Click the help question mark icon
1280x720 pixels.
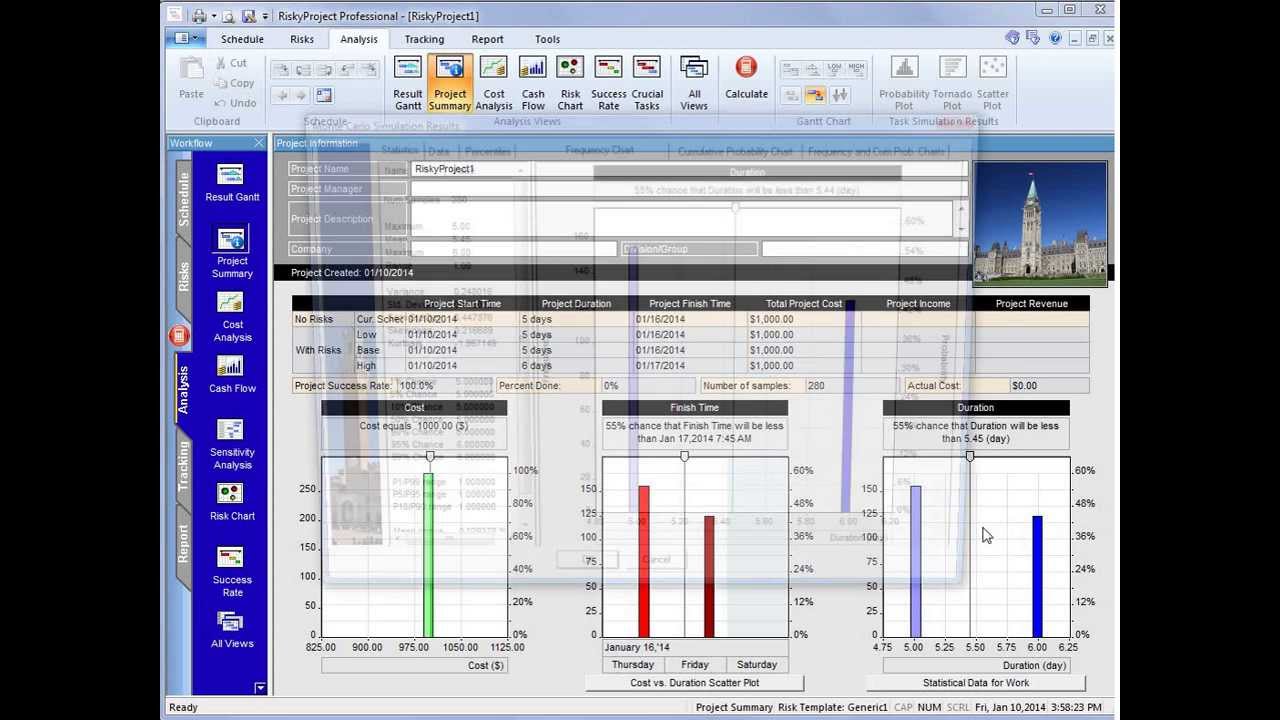(x=1055, y=38)
